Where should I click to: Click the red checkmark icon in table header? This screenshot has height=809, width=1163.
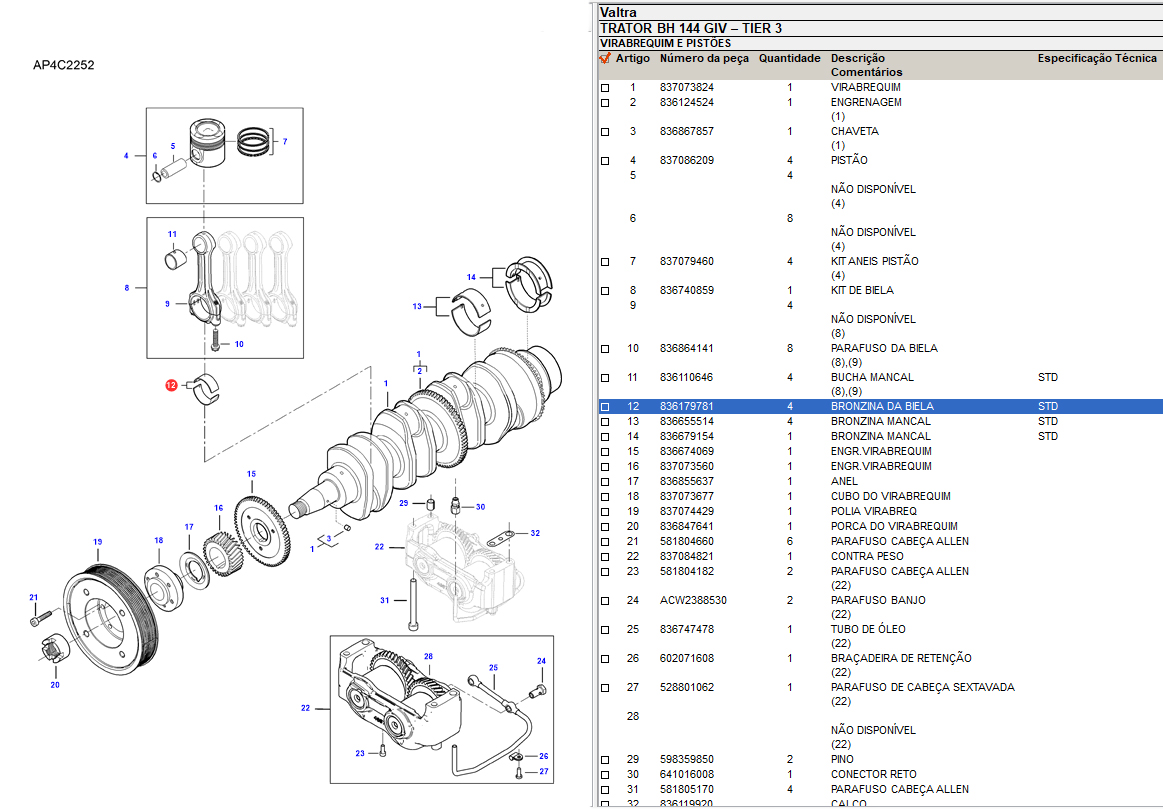(604, 59)
